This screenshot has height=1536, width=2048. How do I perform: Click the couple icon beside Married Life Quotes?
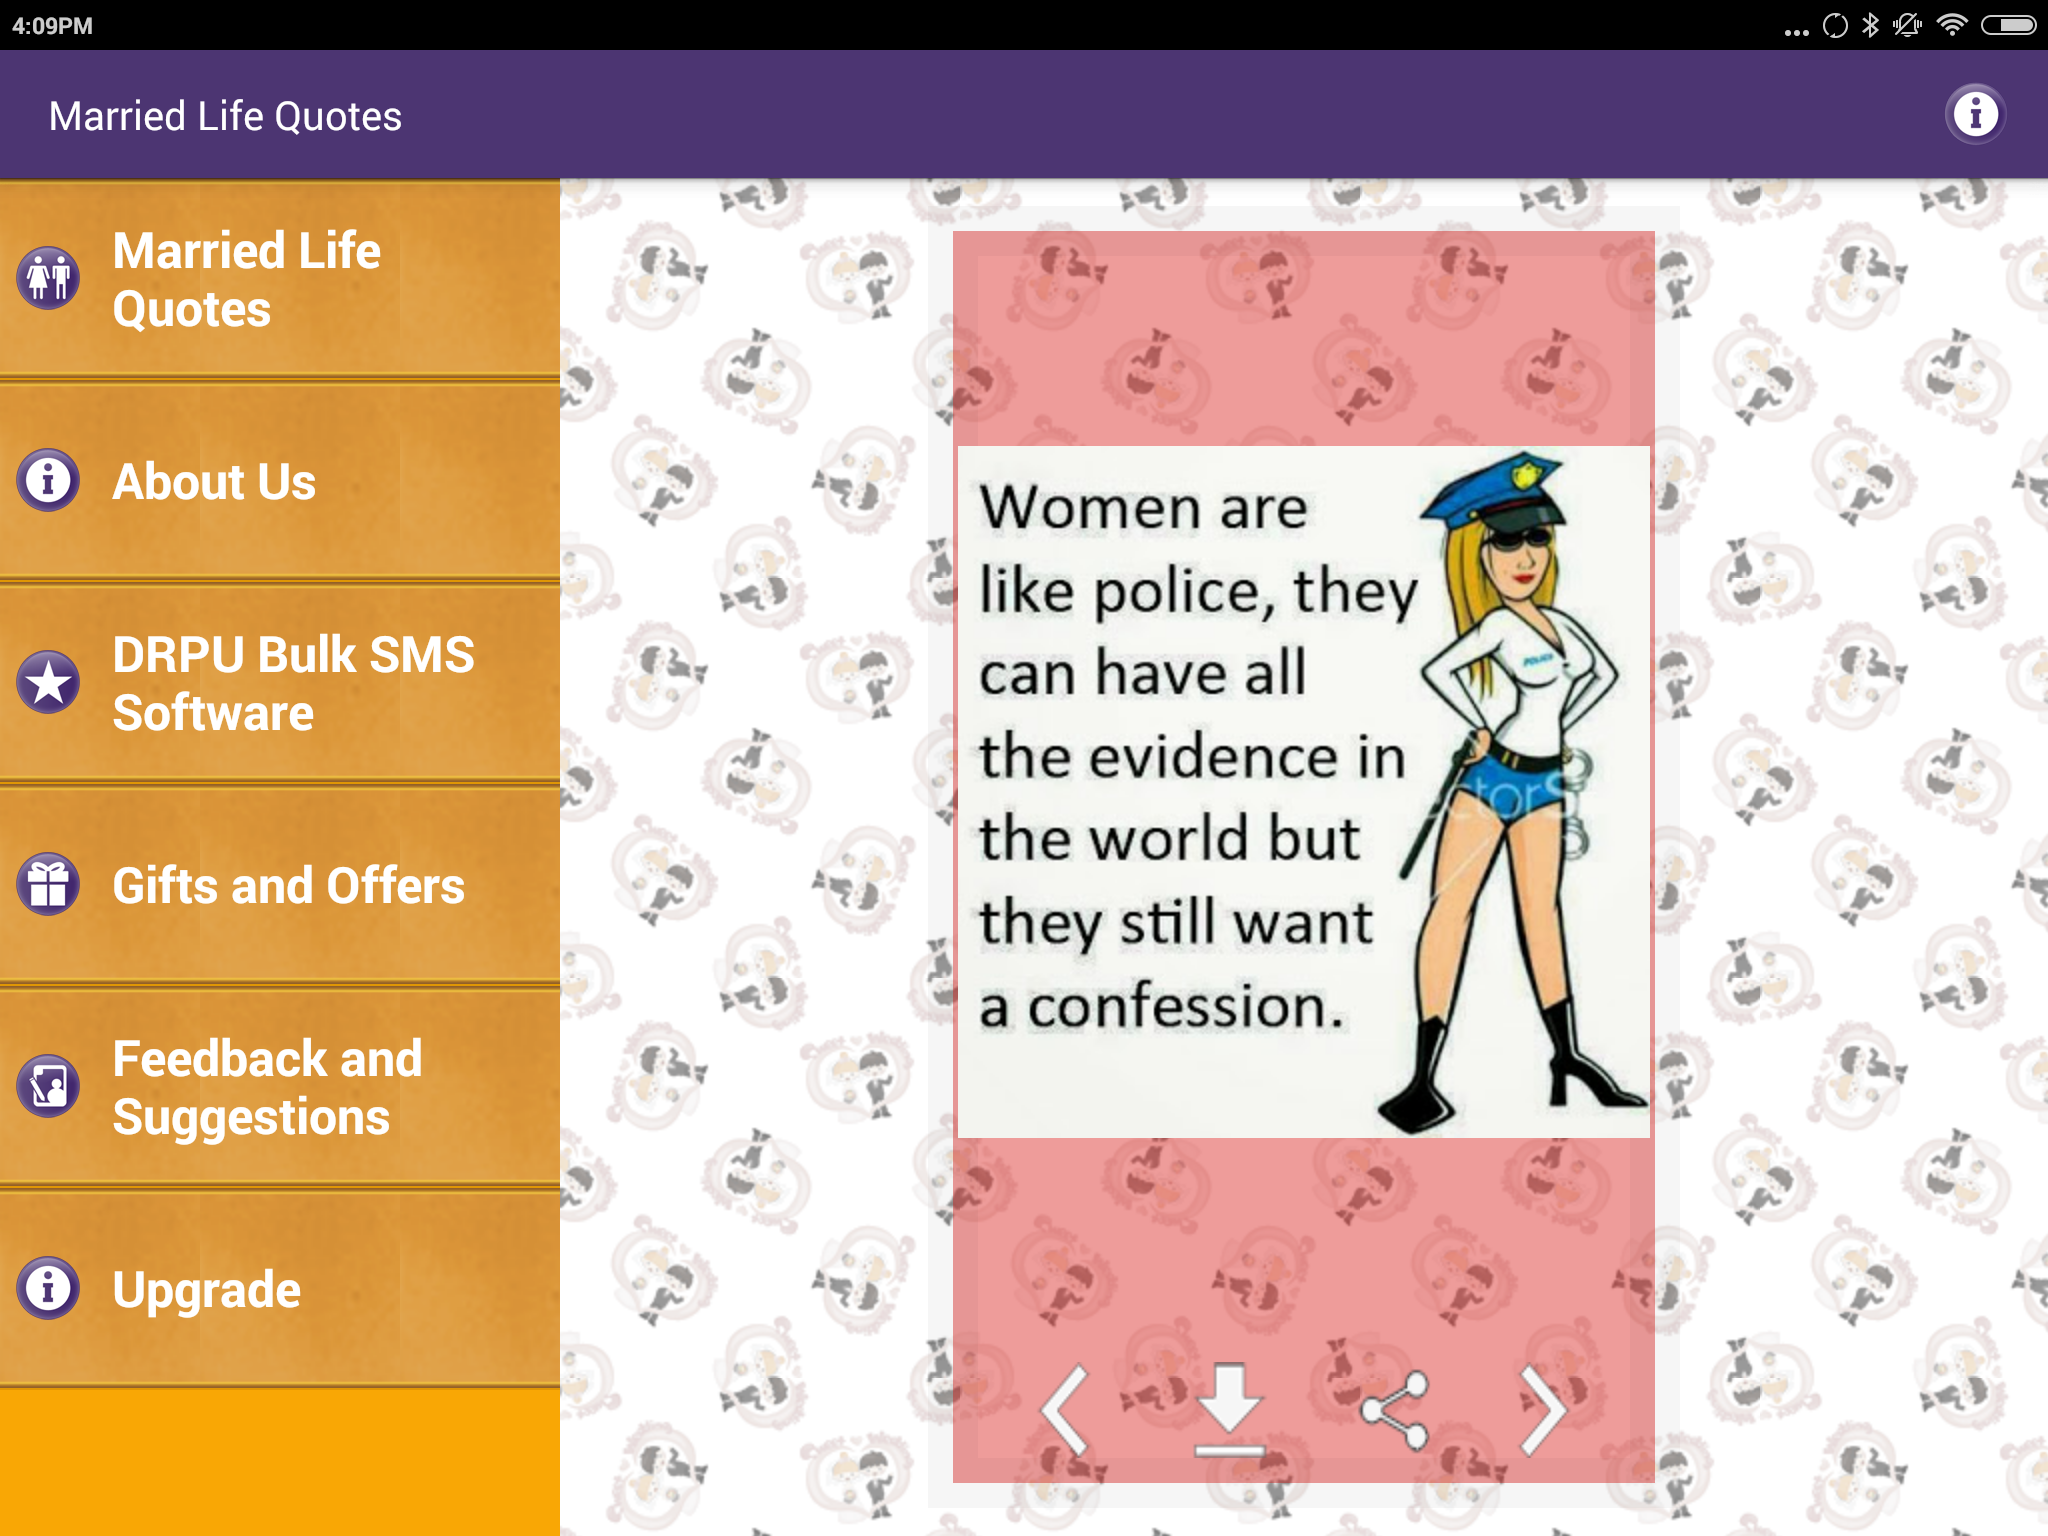click(x=48, y=278)
